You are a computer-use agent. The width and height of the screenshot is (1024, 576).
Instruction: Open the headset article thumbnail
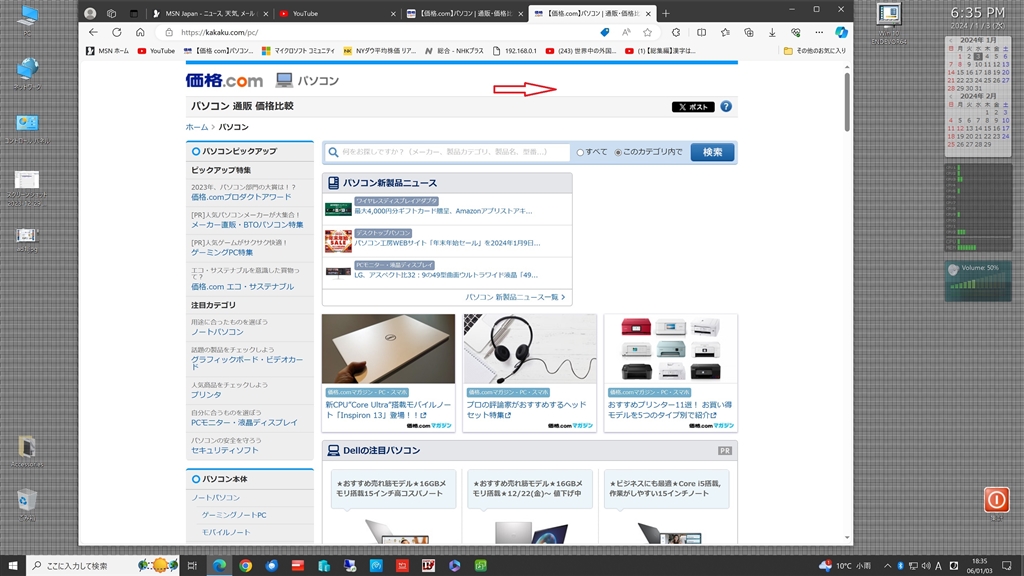(x=530, y=349)
